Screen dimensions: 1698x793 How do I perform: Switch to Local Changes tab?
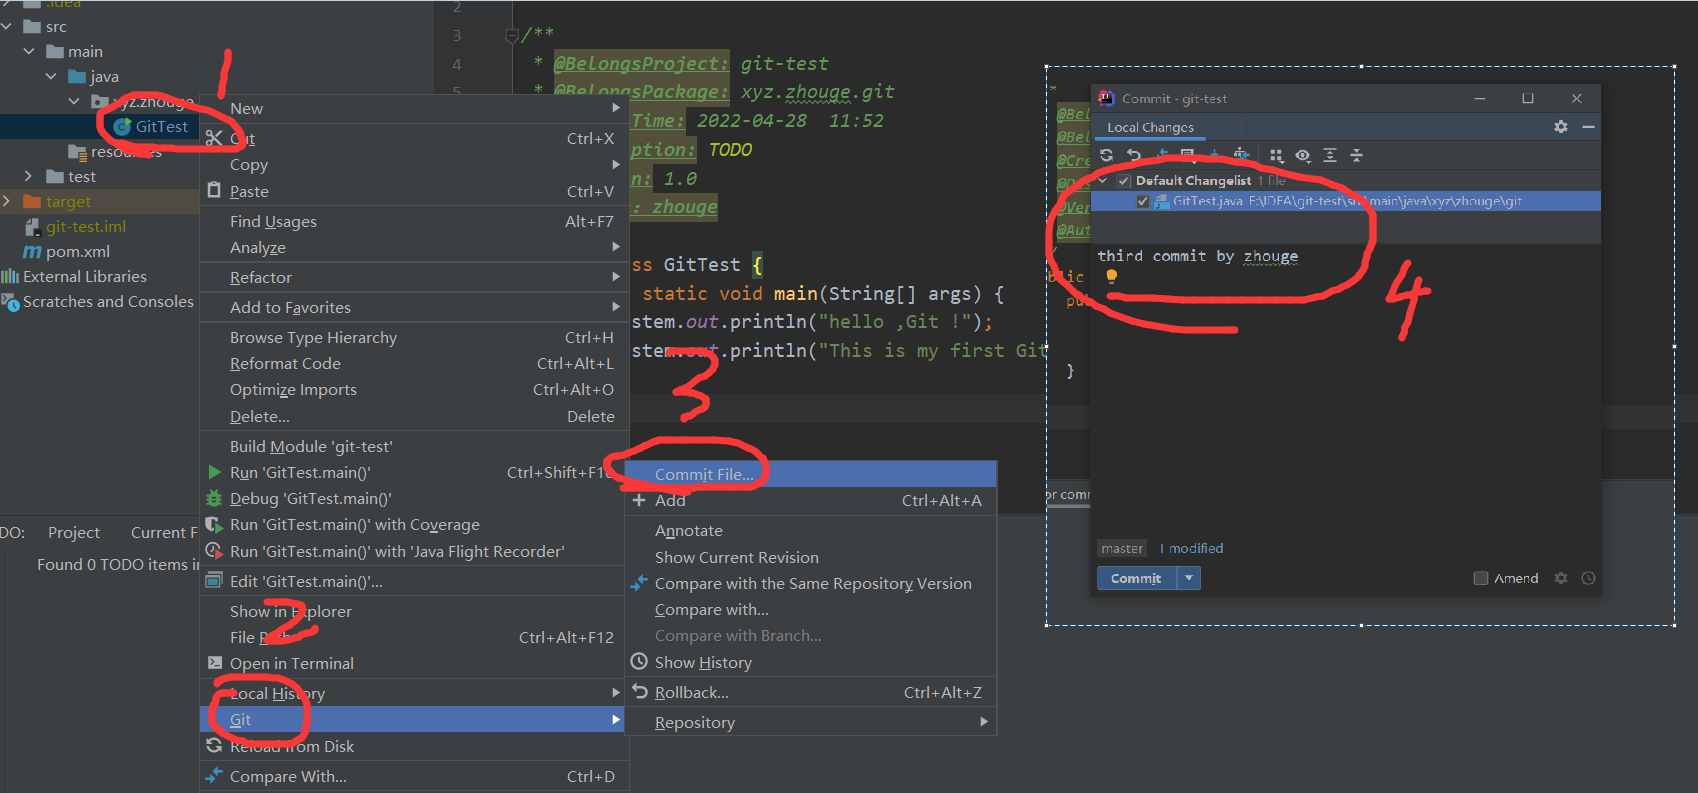[1150, 128]
